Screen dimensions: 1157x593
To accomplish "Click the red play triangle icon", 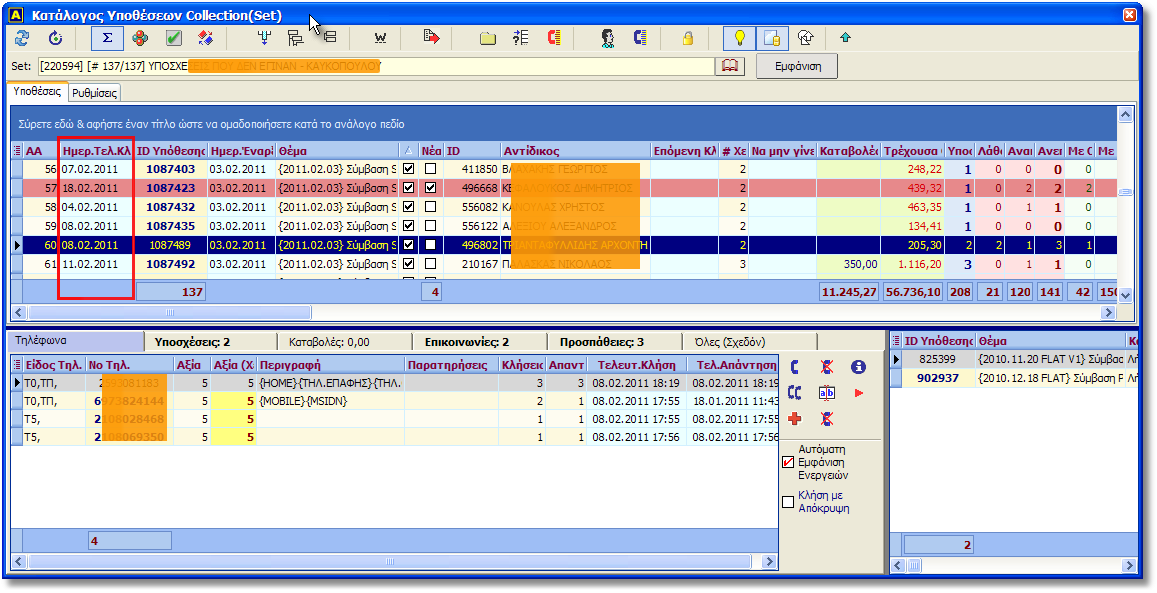I will tap(858, 393).
